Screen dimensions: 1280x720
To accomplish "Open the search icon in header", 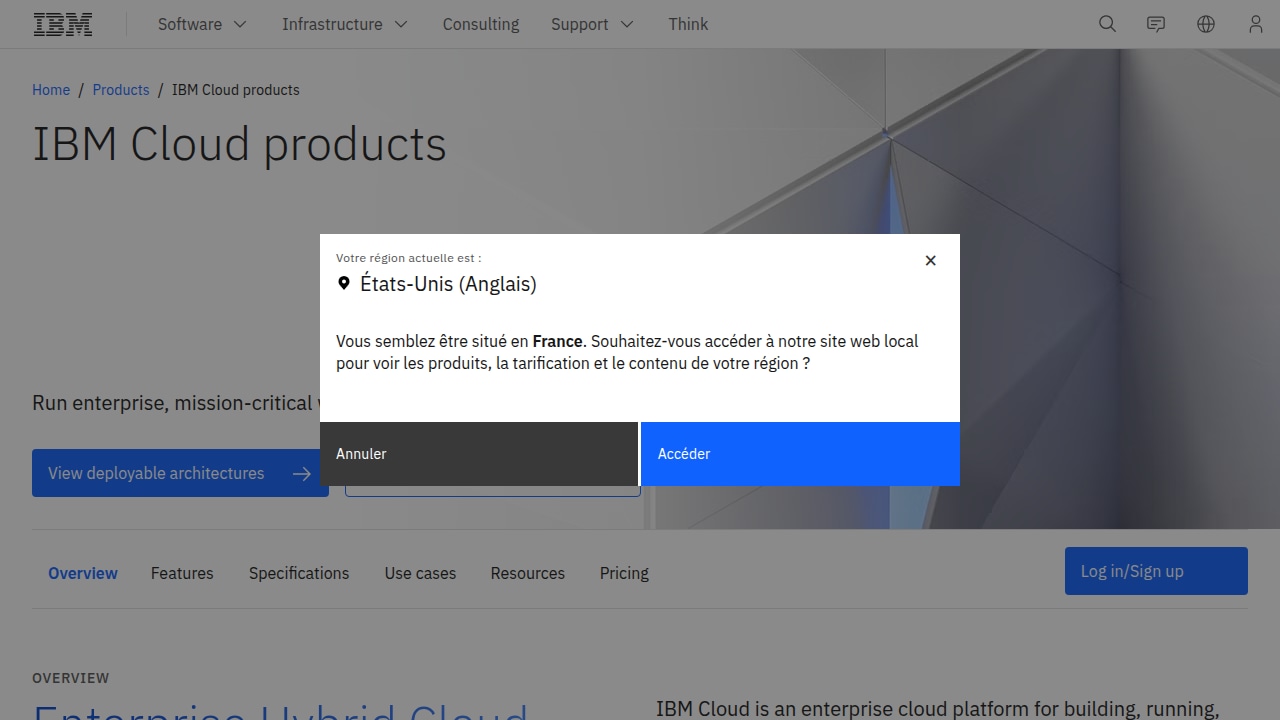I will pyautogui.click(x=1107, y=24).
